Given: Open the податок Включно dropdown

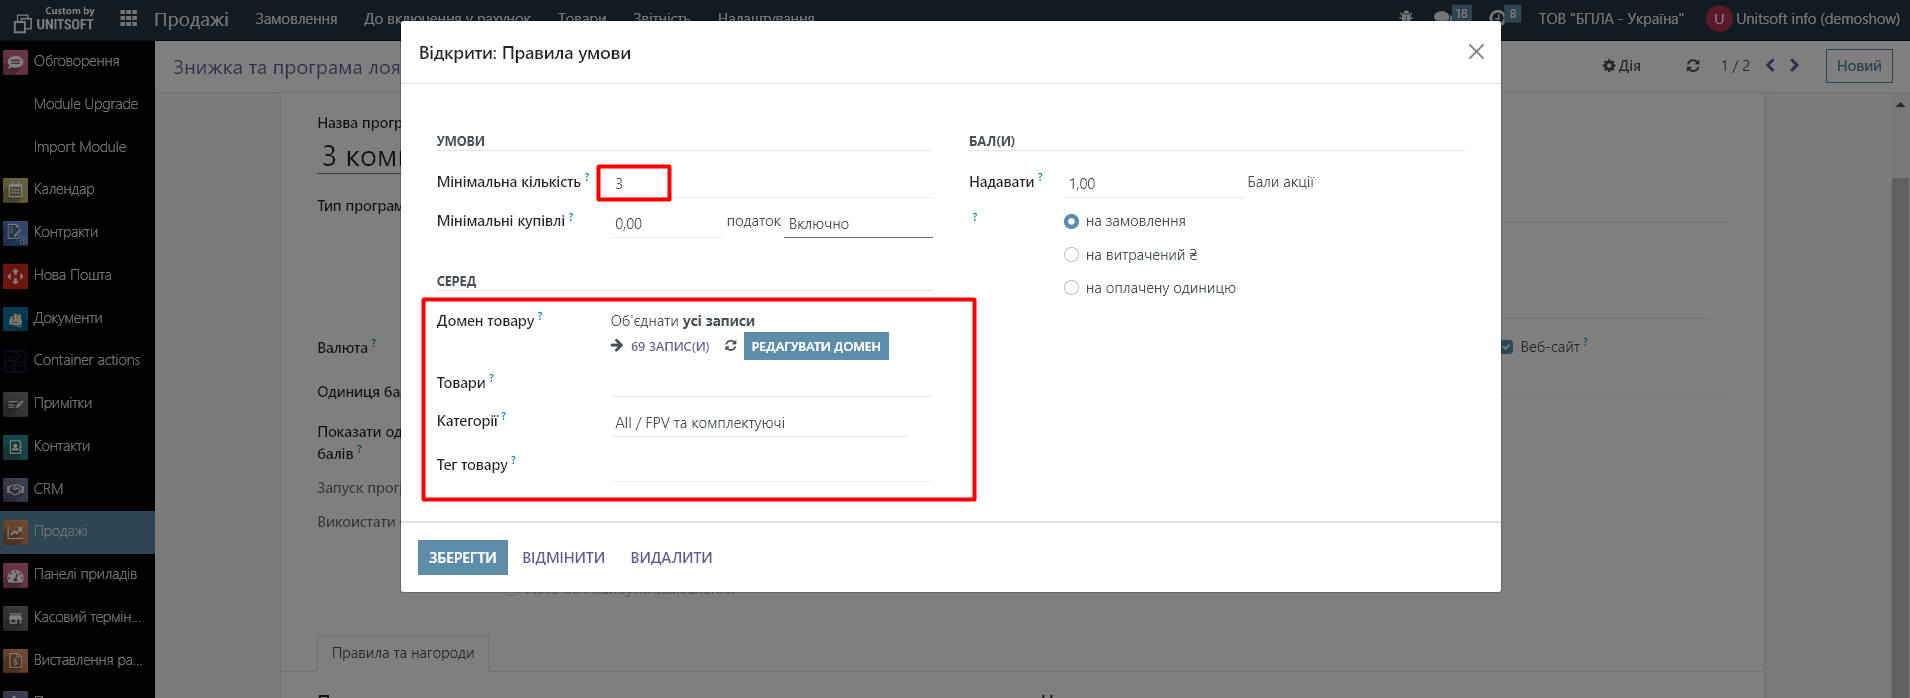Looking at the screenshot, I should pyautogui.click(x=857, y=224).
